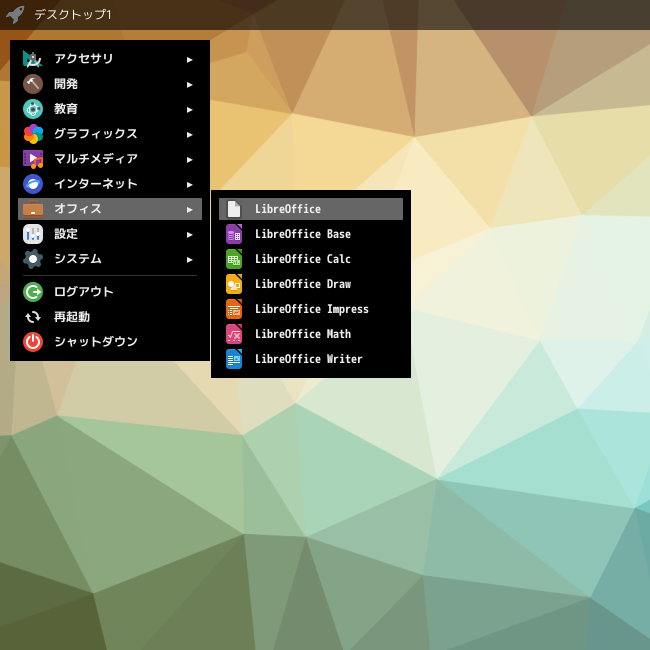
Task: Open the システム menu entry
Action: point(110,259)
